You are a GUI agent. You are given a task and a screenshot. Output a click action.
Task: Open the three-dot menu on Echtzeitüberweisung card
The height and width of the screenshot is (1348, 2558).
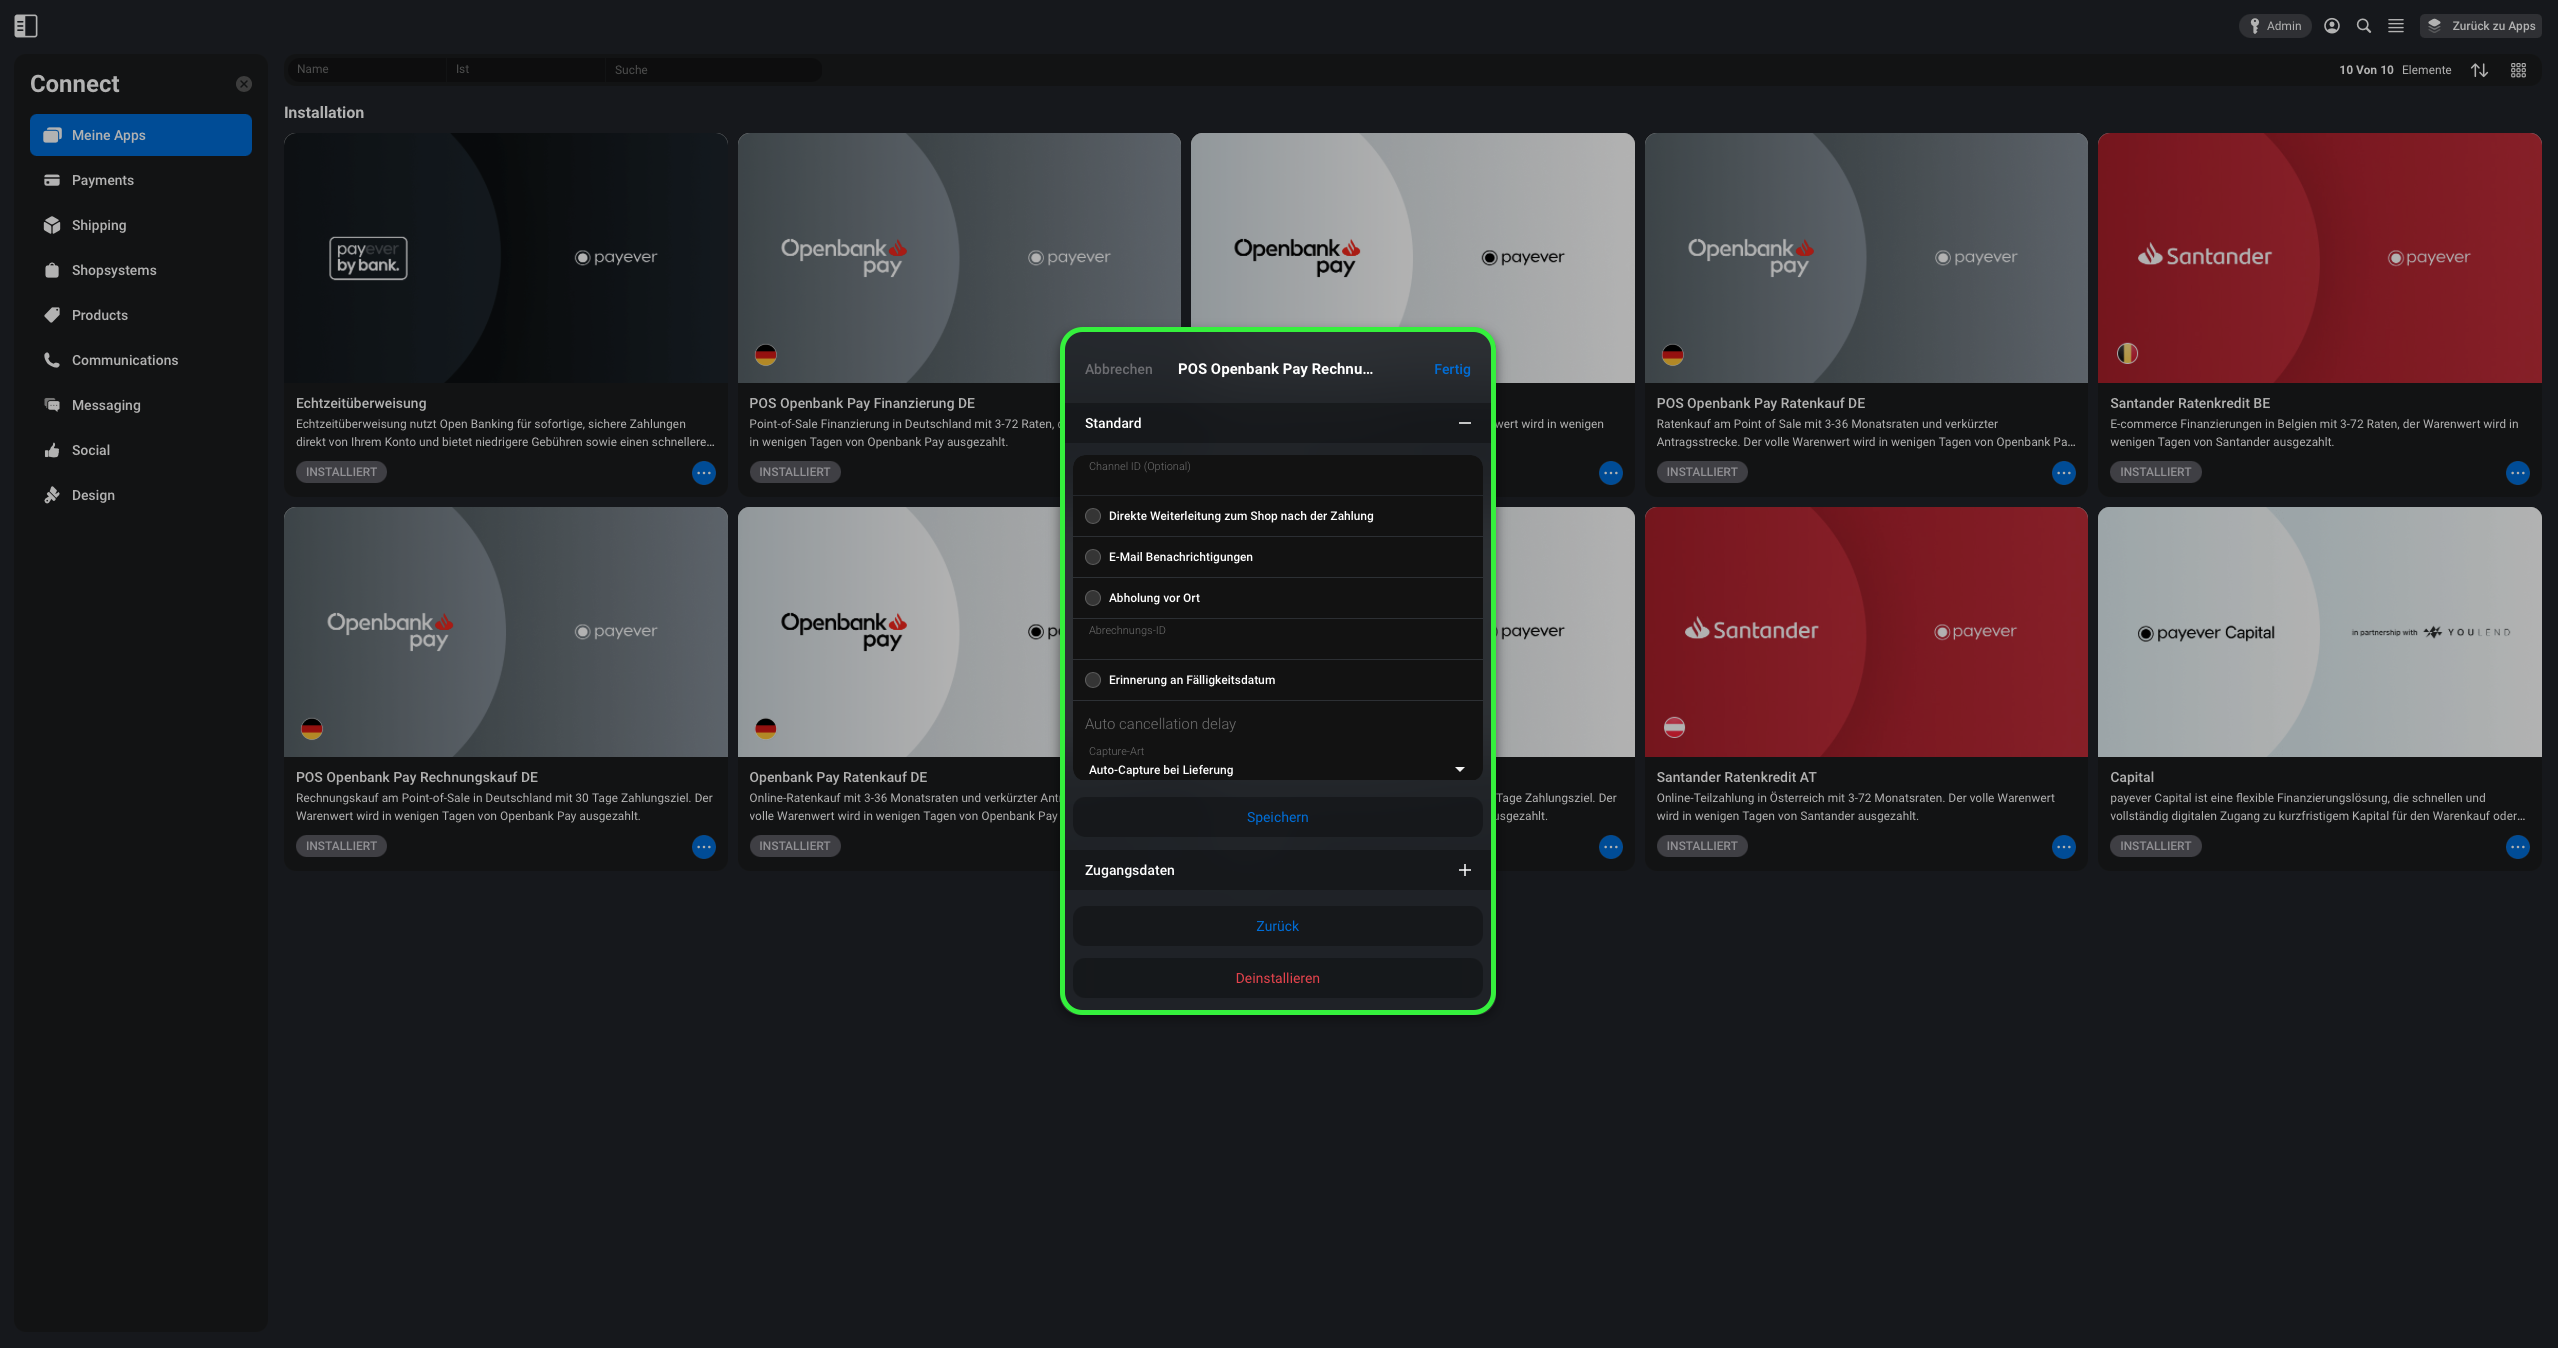(704, 473)
